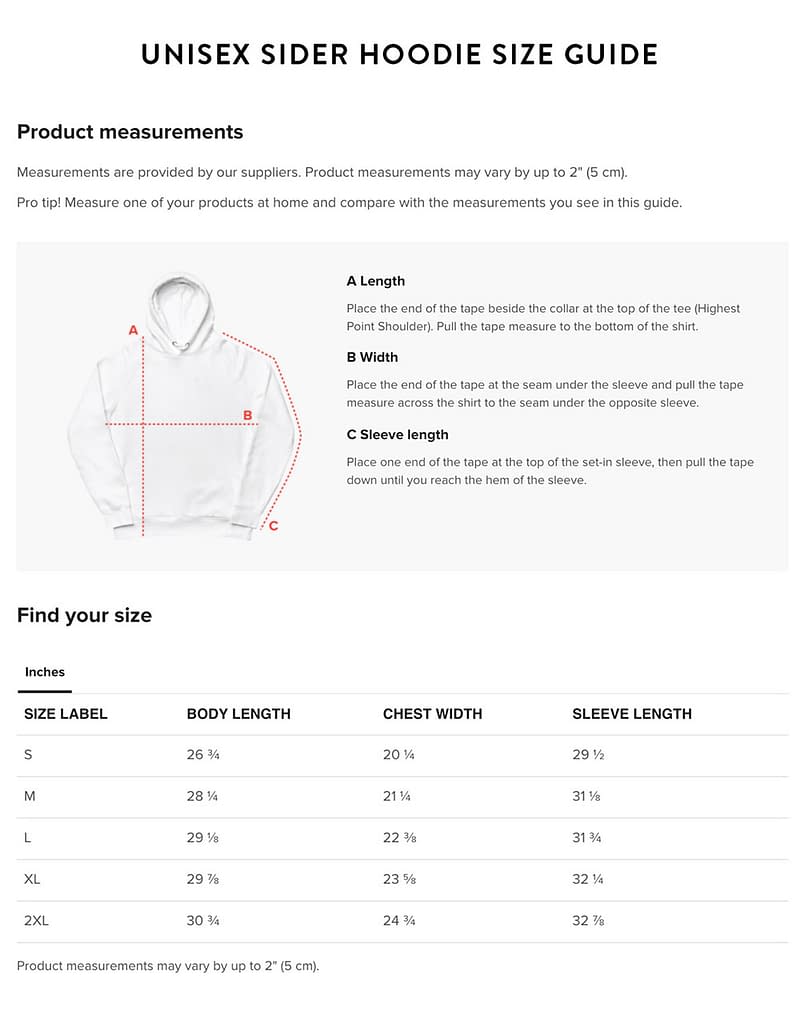Viewport: 800px width, 1021px height.
Task: Click the red C marker on diagram
Action: (x=273, y=525)
